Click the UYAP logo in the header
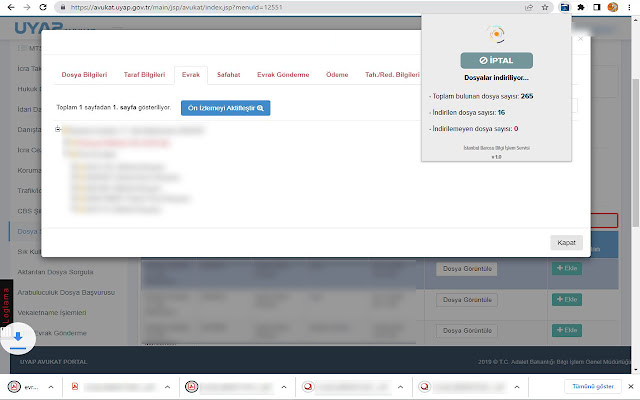 click(39, 27)
